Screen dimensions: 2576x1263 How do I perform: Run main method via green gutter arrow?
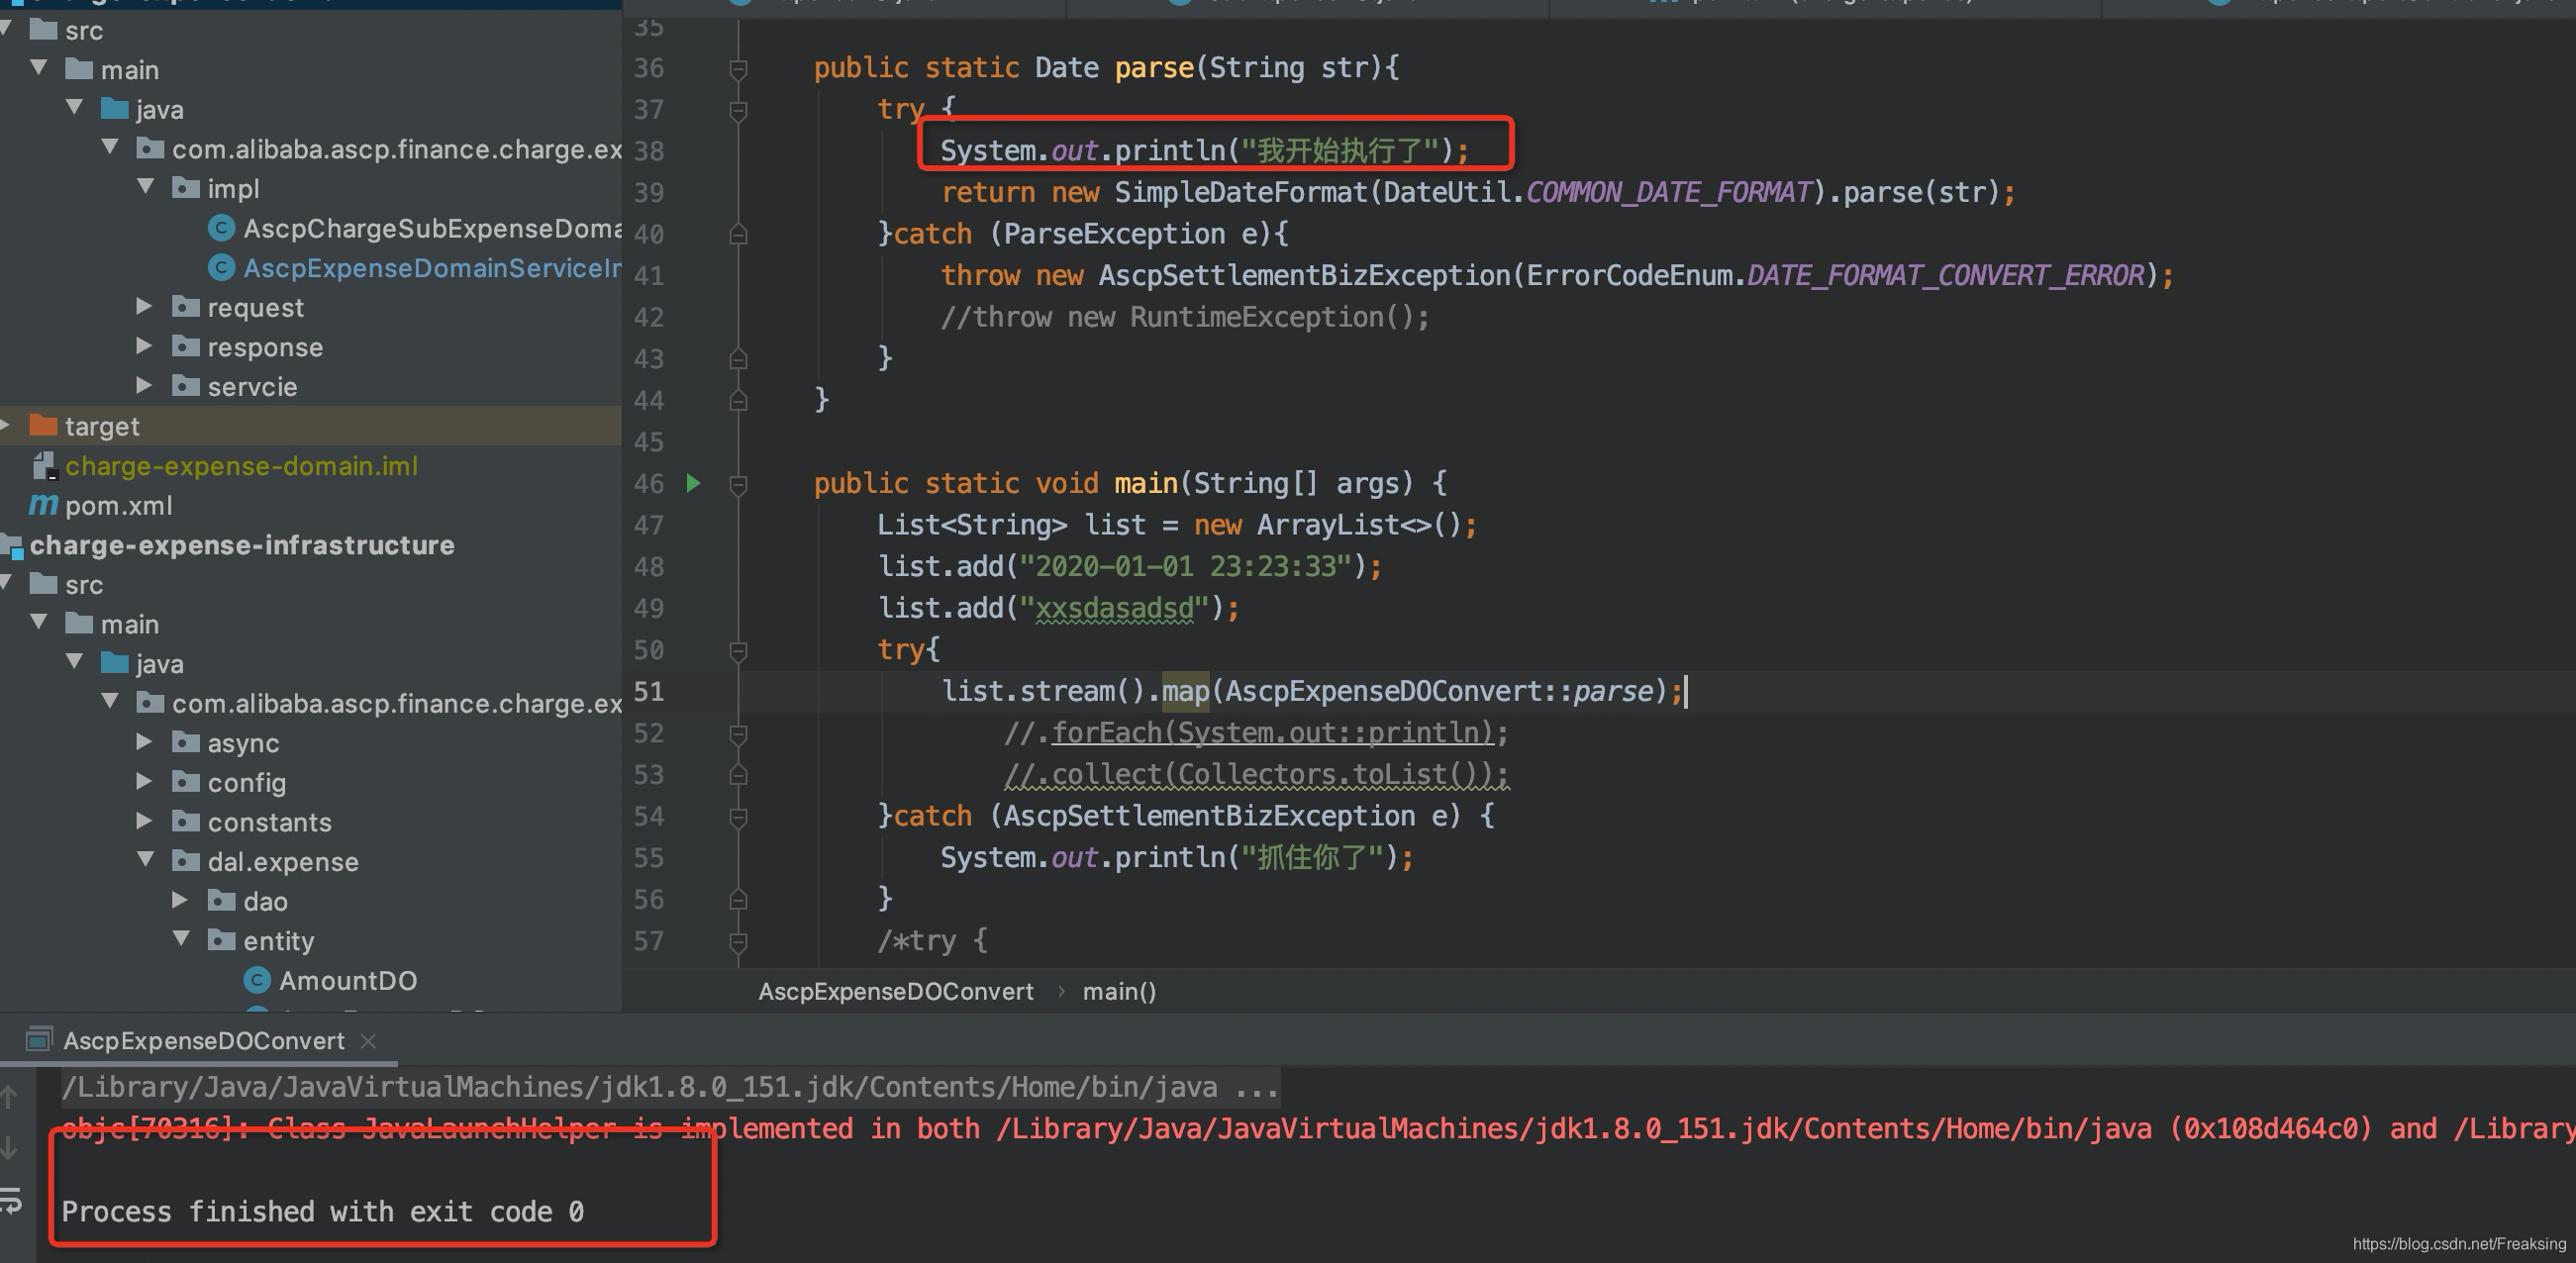coord(693,484)
